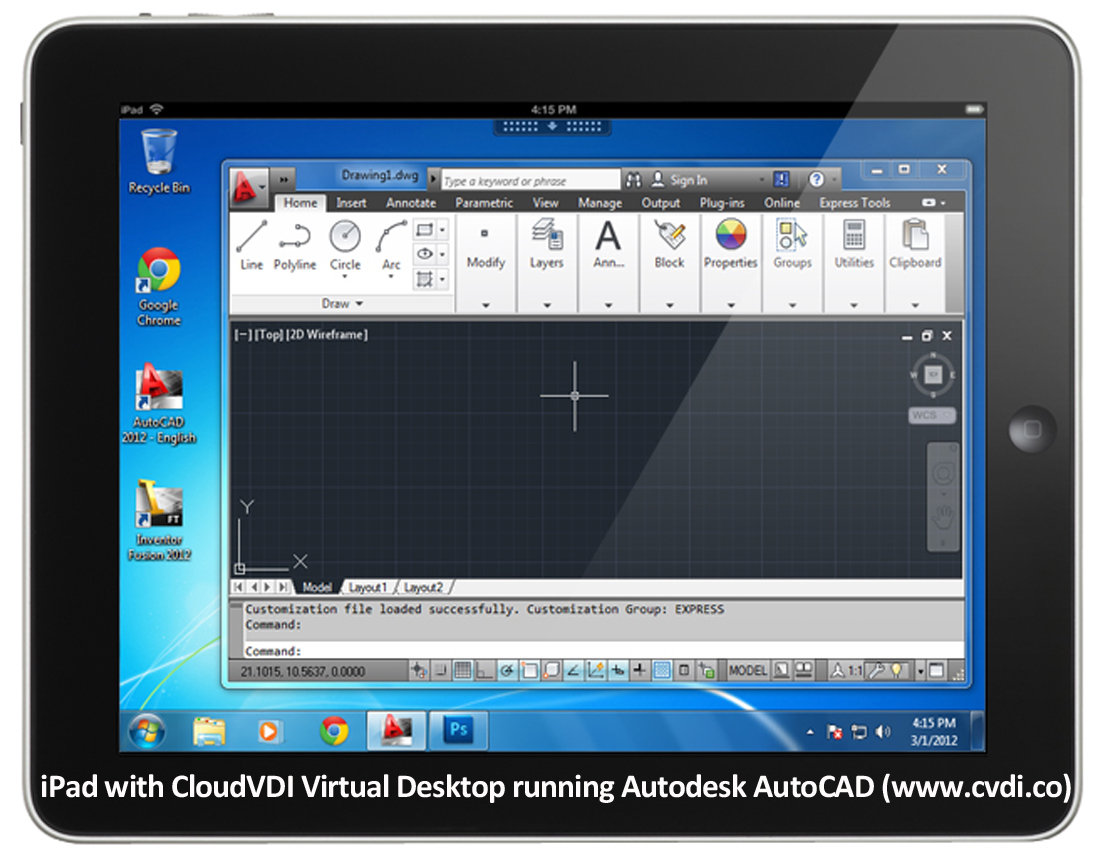Click the Help question mark icon
1103x865 pixels.
point(816,179)
